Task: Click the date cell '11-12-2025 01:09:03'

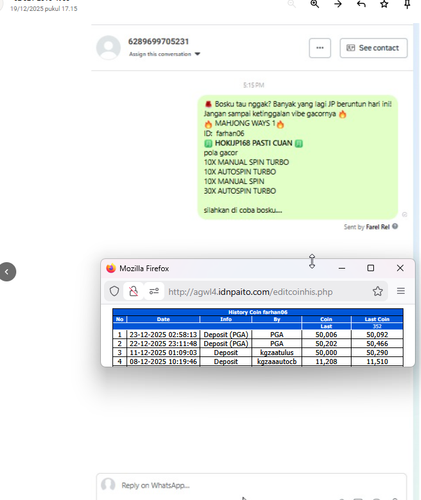Action: tap(163, 352)
